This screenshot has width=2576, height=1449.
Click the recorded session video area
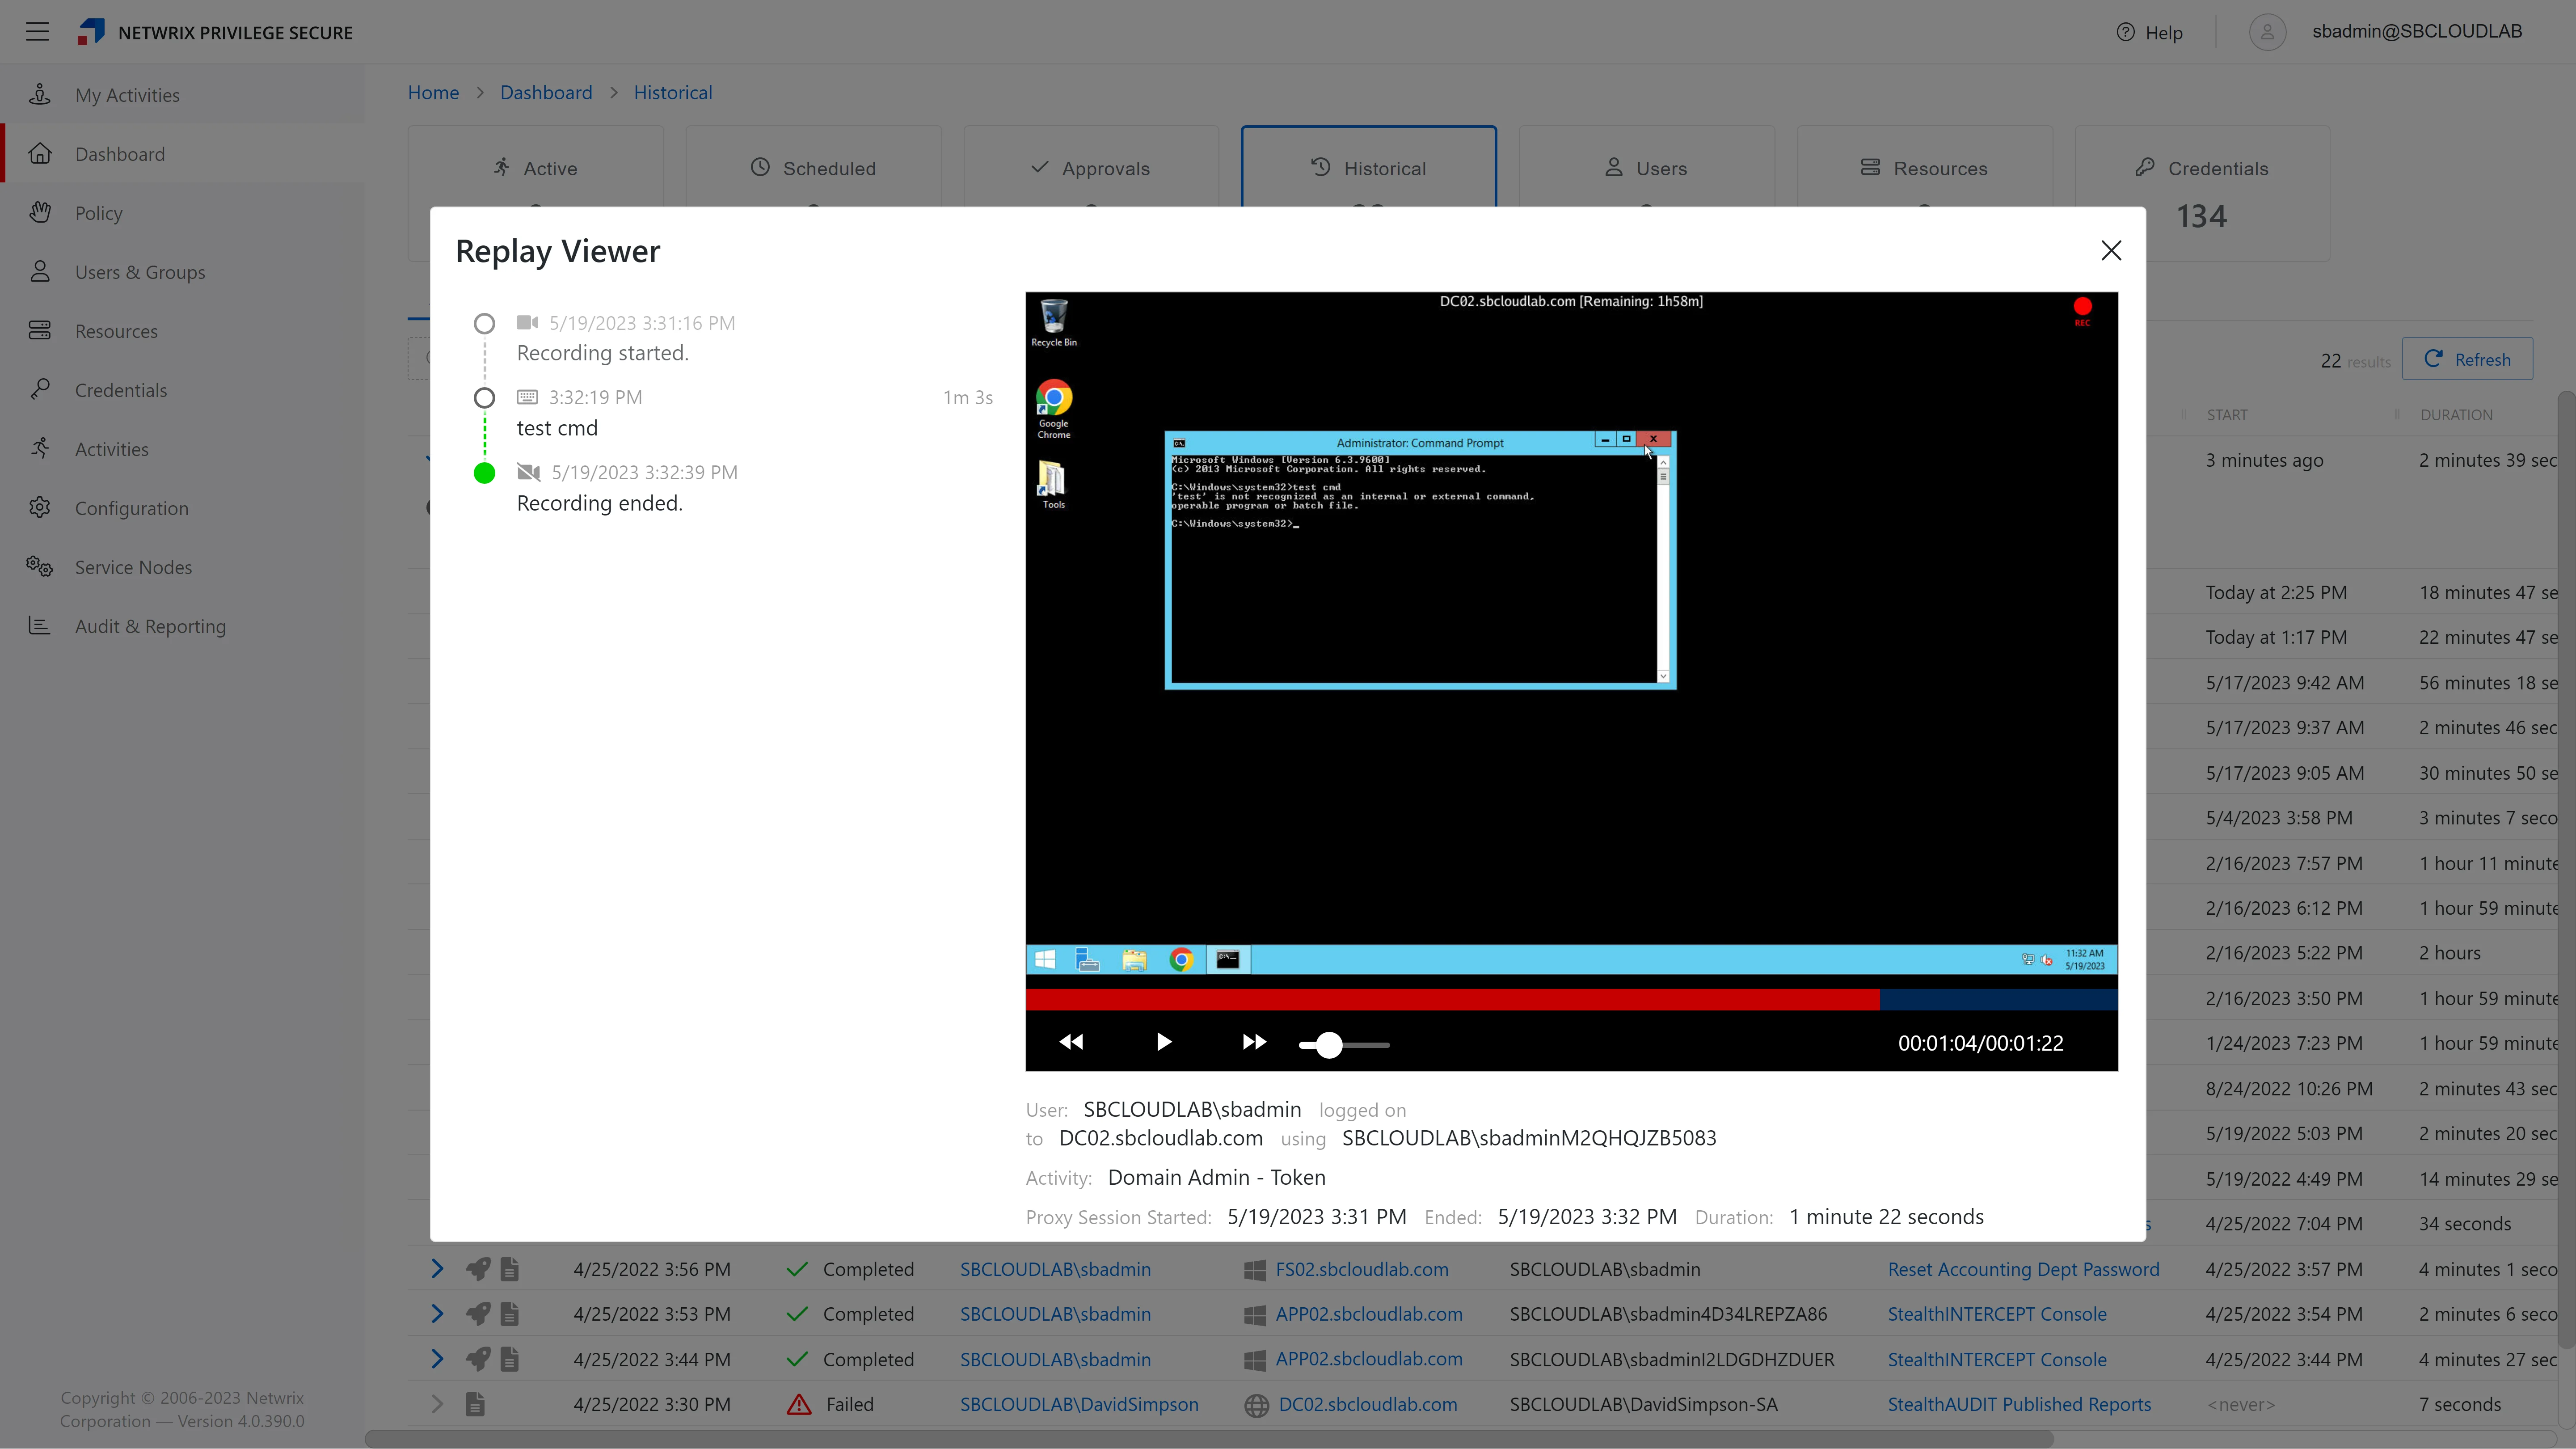pyautogui.click(x=1571, y=633)
